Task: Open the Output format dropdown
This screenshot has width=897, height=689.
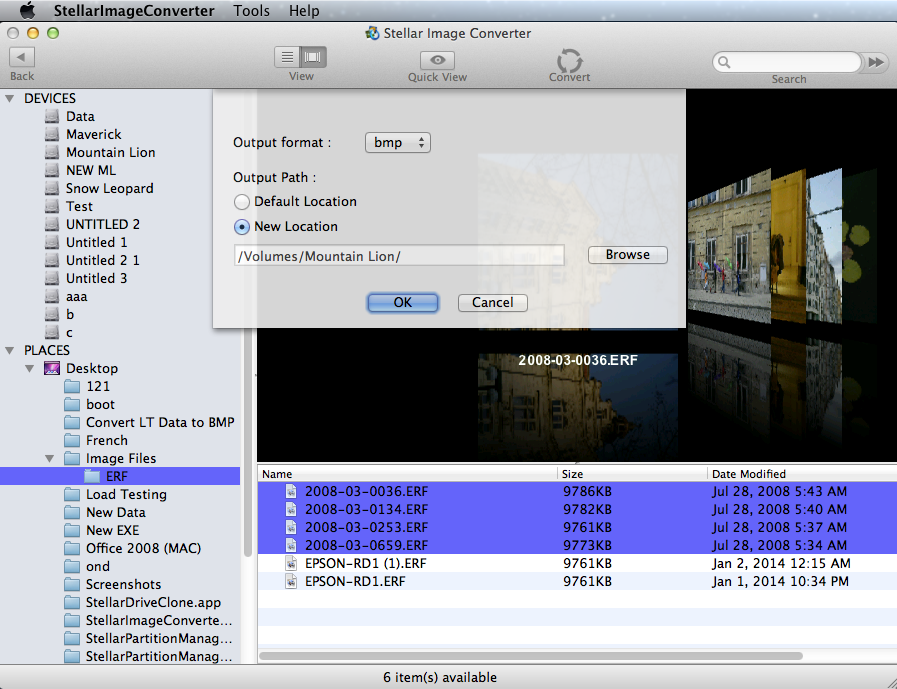Action: point(398,142)
